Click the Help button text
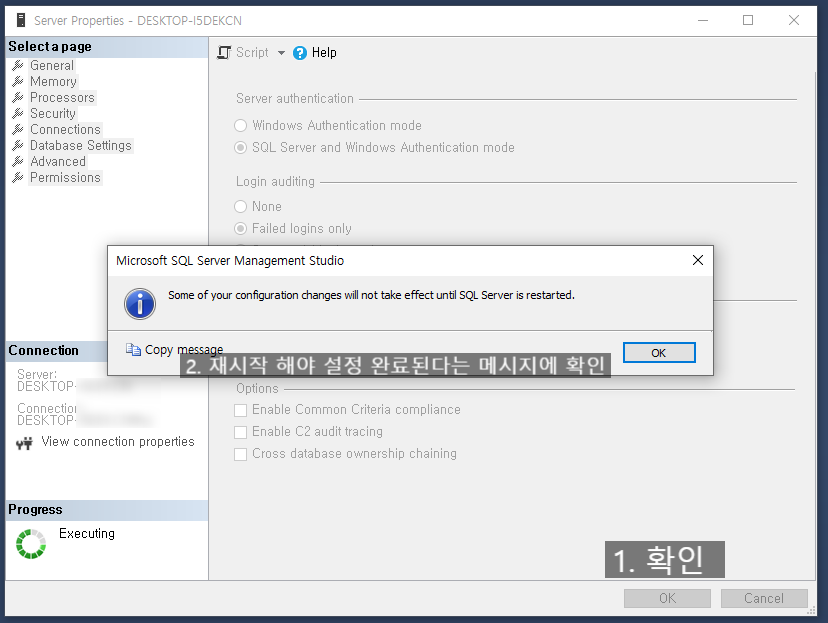The height and width of the screenshot is (623, 828). click(324, 53)
